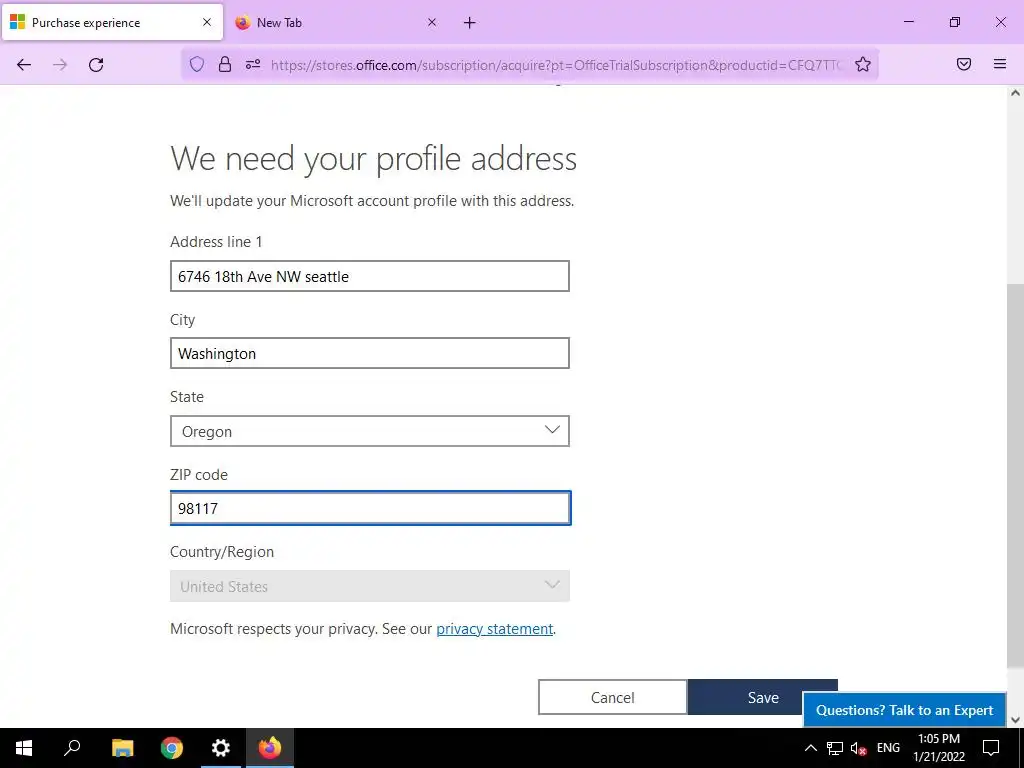View site security lock information
Viewport: 1024px width, 768px height.
point(225,64)
